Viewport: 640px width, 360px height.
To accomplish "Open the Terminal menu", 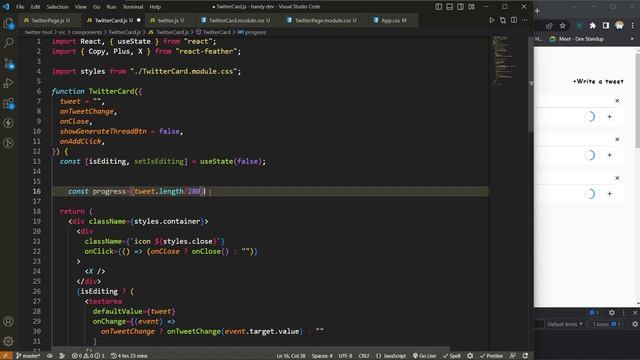I will (133, 7).
